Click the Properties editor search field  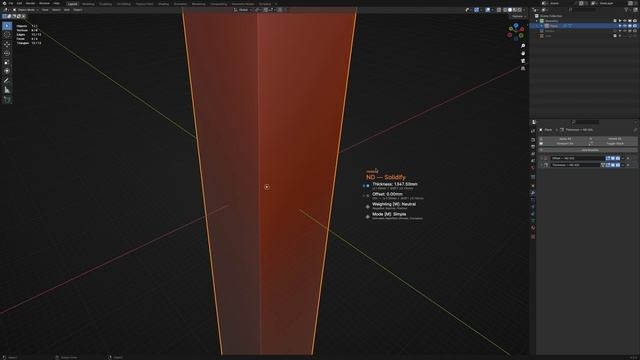click(586, 122)
